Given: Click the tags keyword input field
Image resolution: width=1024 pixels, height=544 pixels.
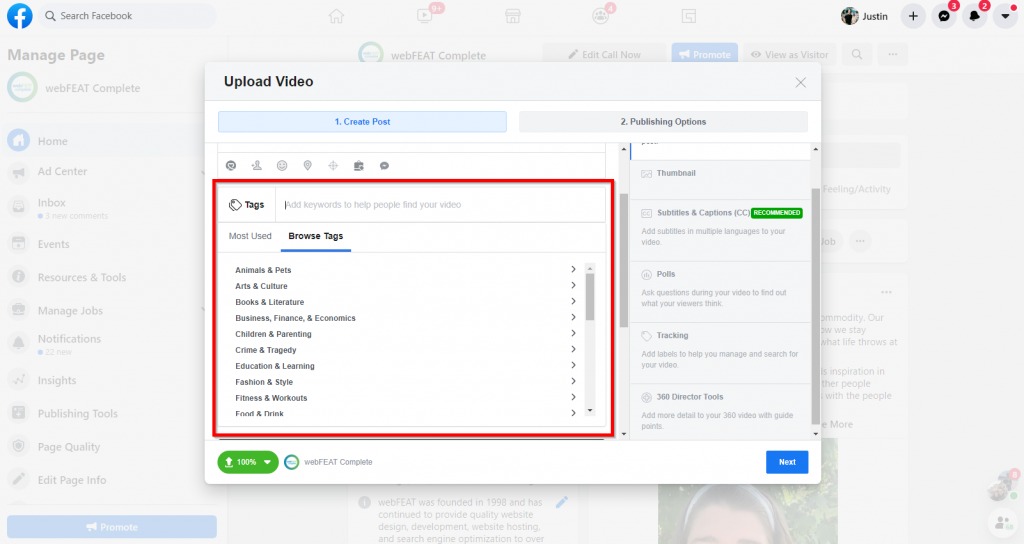Looking at the screenshot, I should pos(440,205).
